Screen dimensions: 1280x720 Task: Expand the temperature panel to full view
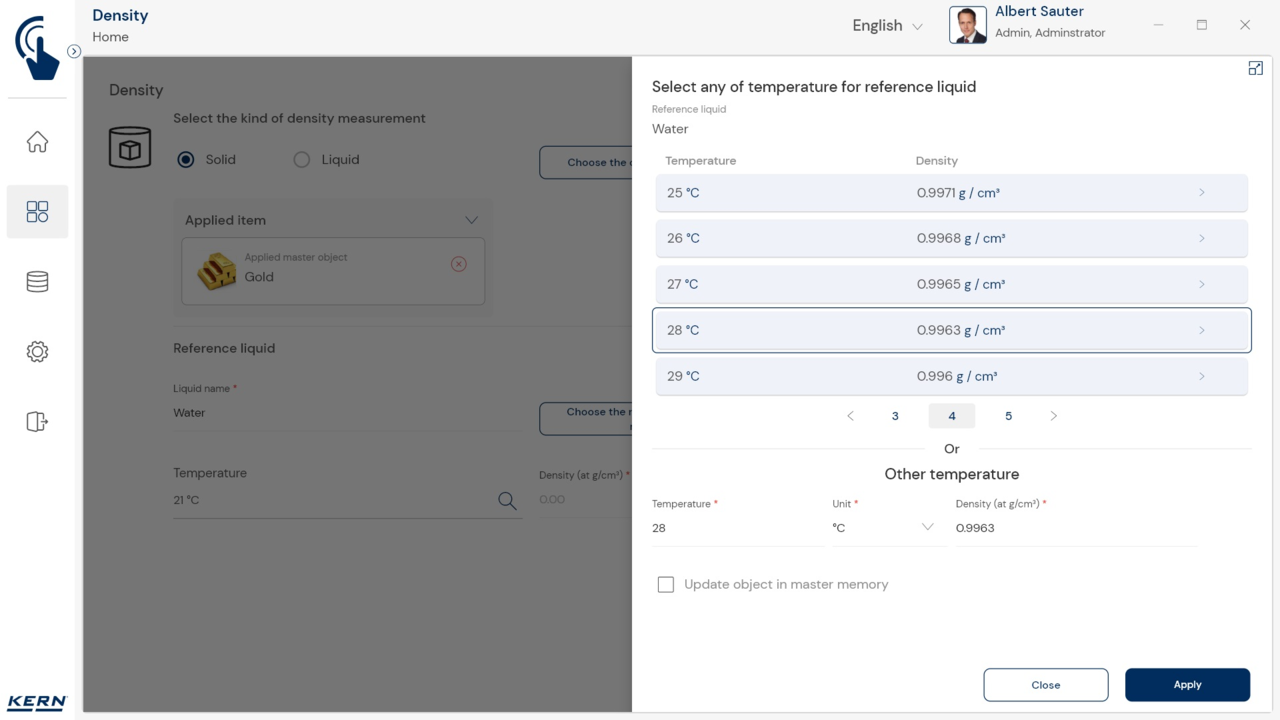pos(1255,68)
